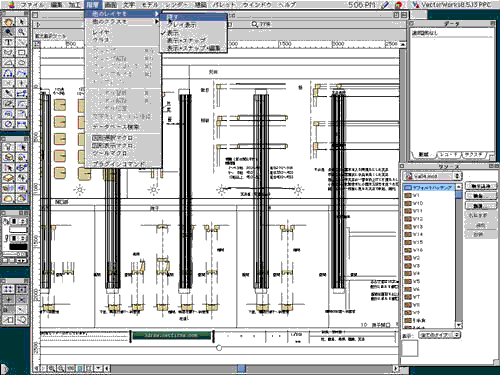Click the 取り込み button in resource palette
500x375 pixels.
[x=480, y=186]
